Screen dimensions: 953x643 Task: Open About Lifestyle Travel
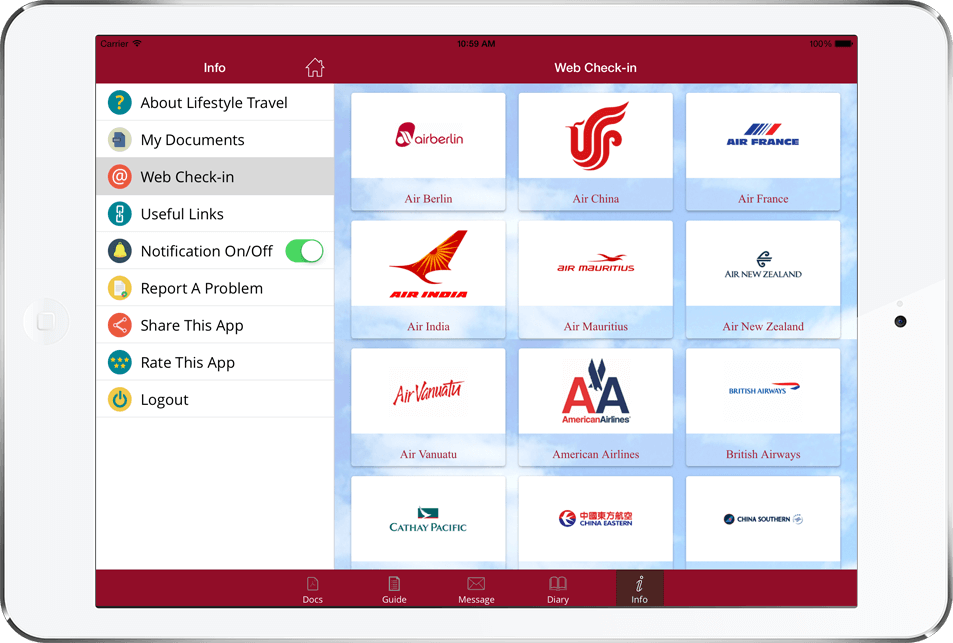215,103
